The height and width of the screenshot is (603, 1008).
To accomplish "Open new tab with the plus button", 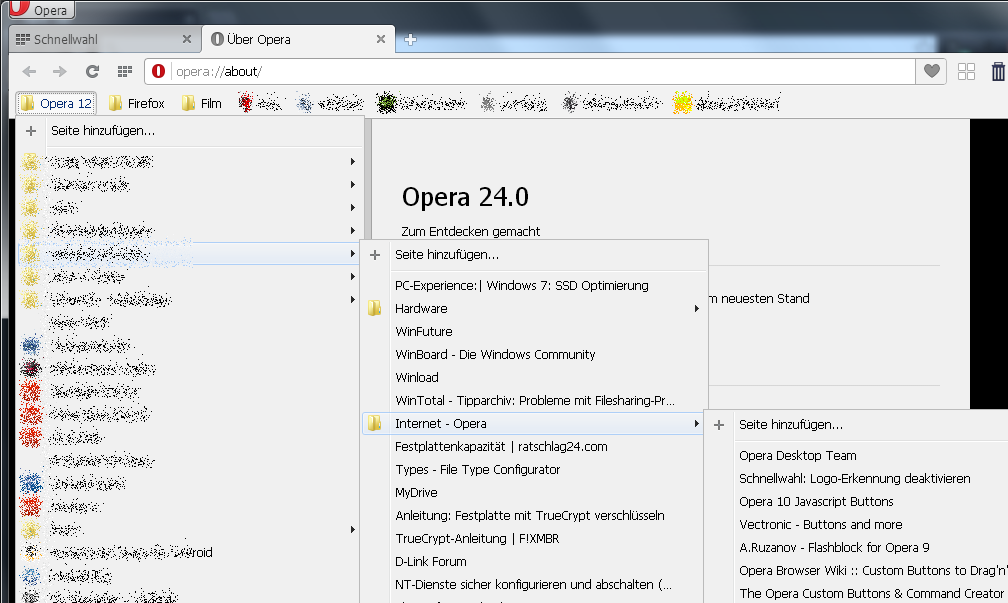I will coord(410,40).
